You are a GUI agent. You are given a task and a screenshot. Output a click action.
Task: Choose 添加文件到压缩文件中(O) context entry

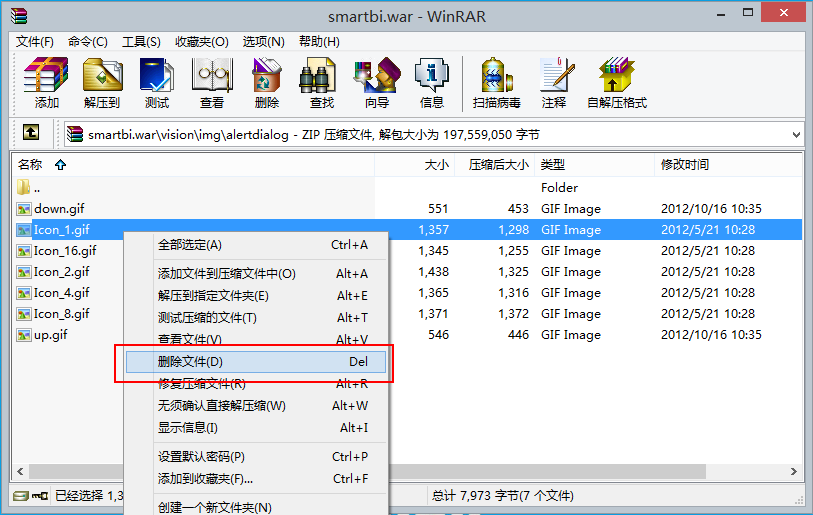coord(256,274)
